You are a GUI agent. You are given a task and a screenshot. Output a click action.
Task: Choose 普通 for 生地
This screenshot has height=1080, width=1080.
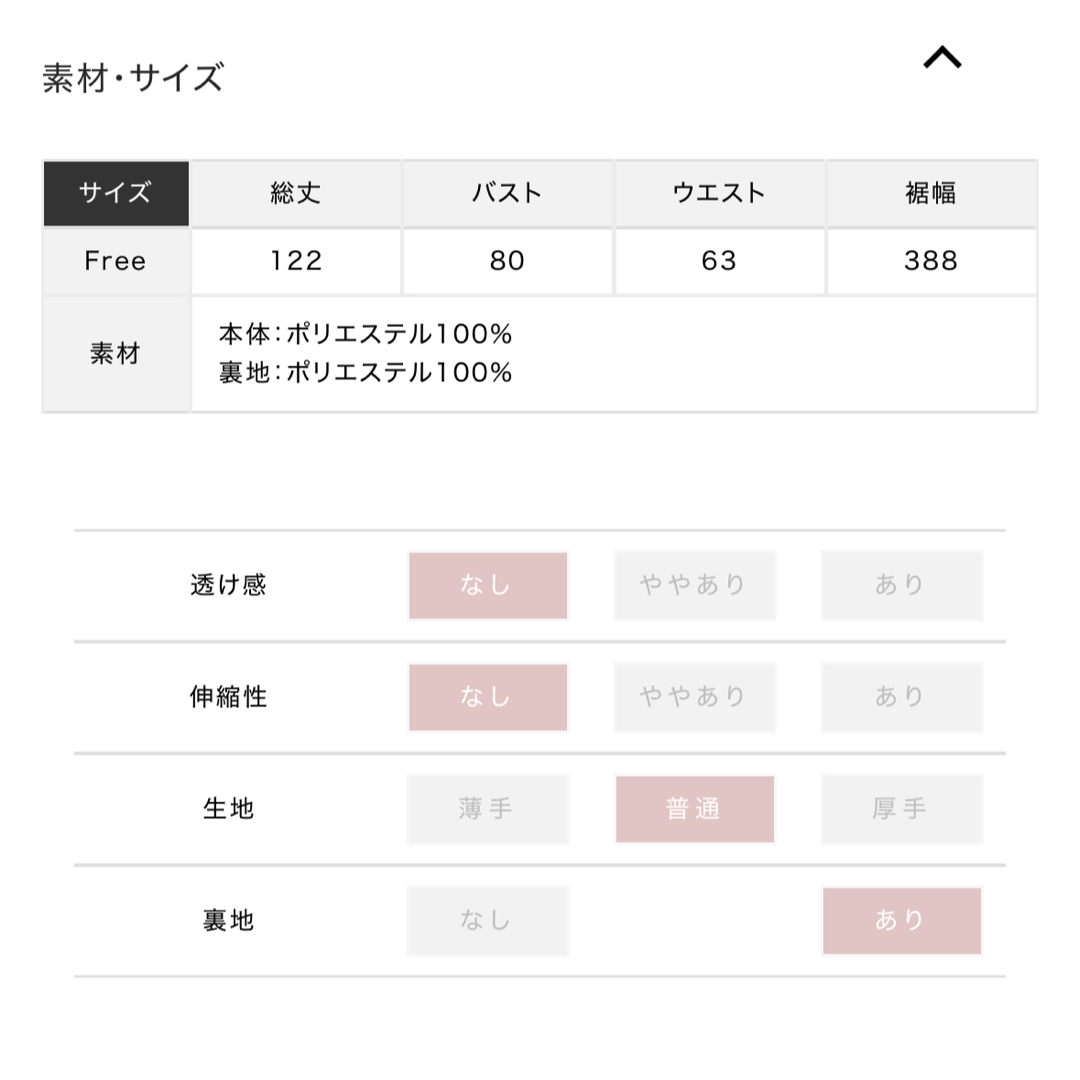tap(694, 809)
